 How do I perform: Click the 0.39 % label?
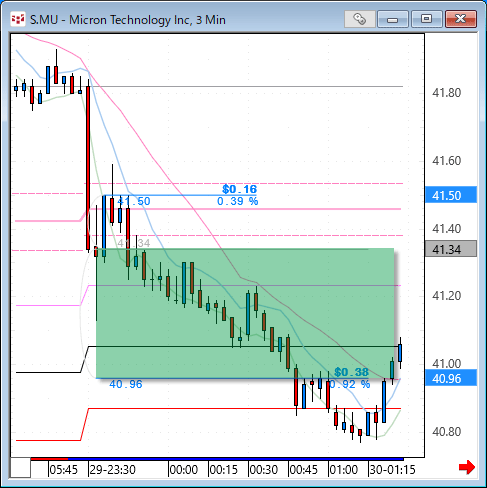[x=237, y=201]
